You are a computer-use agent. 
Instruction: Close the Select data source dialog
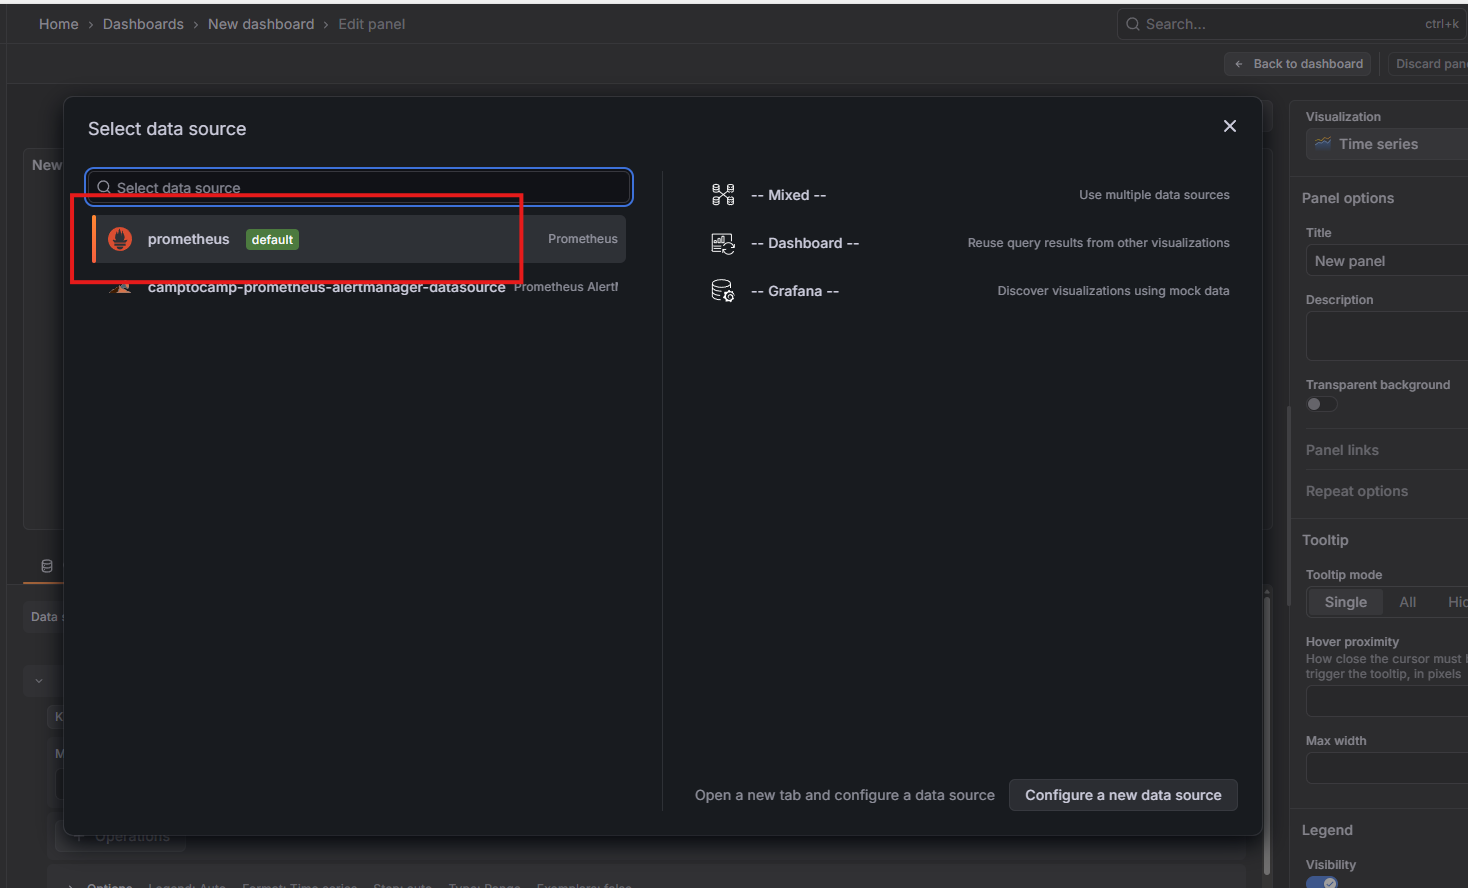(1229, 126)
